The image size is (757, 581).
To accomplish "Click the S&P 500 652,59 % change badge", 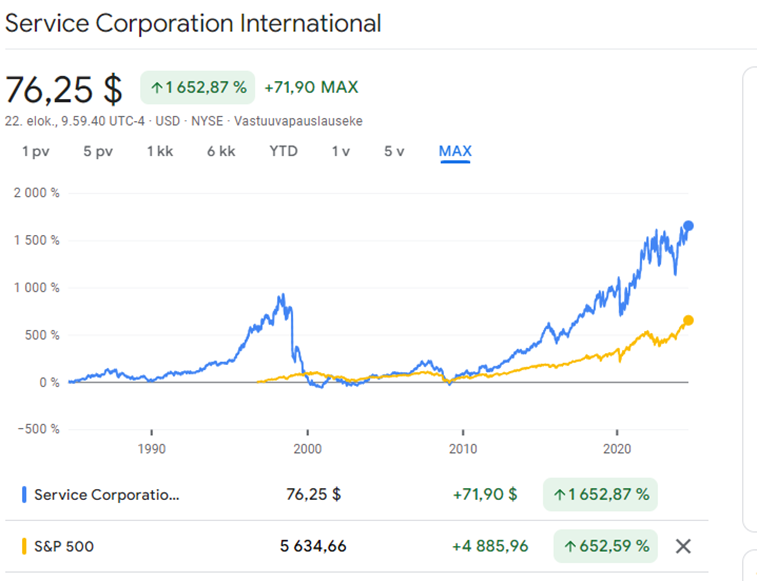I will (x=606, y=546).
